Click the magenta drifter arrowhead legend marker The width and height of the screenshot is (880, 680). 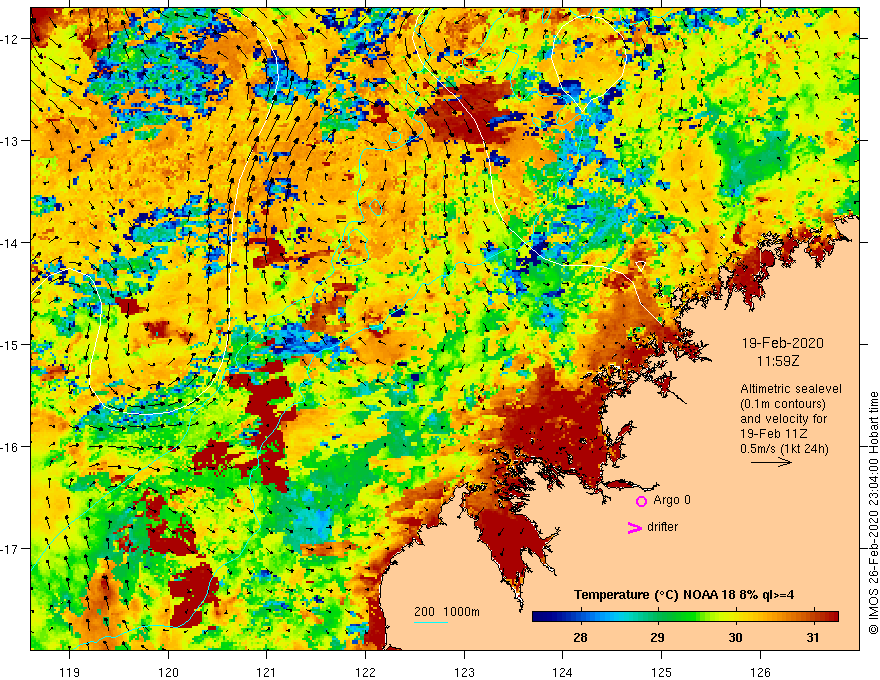pos(635,527)
